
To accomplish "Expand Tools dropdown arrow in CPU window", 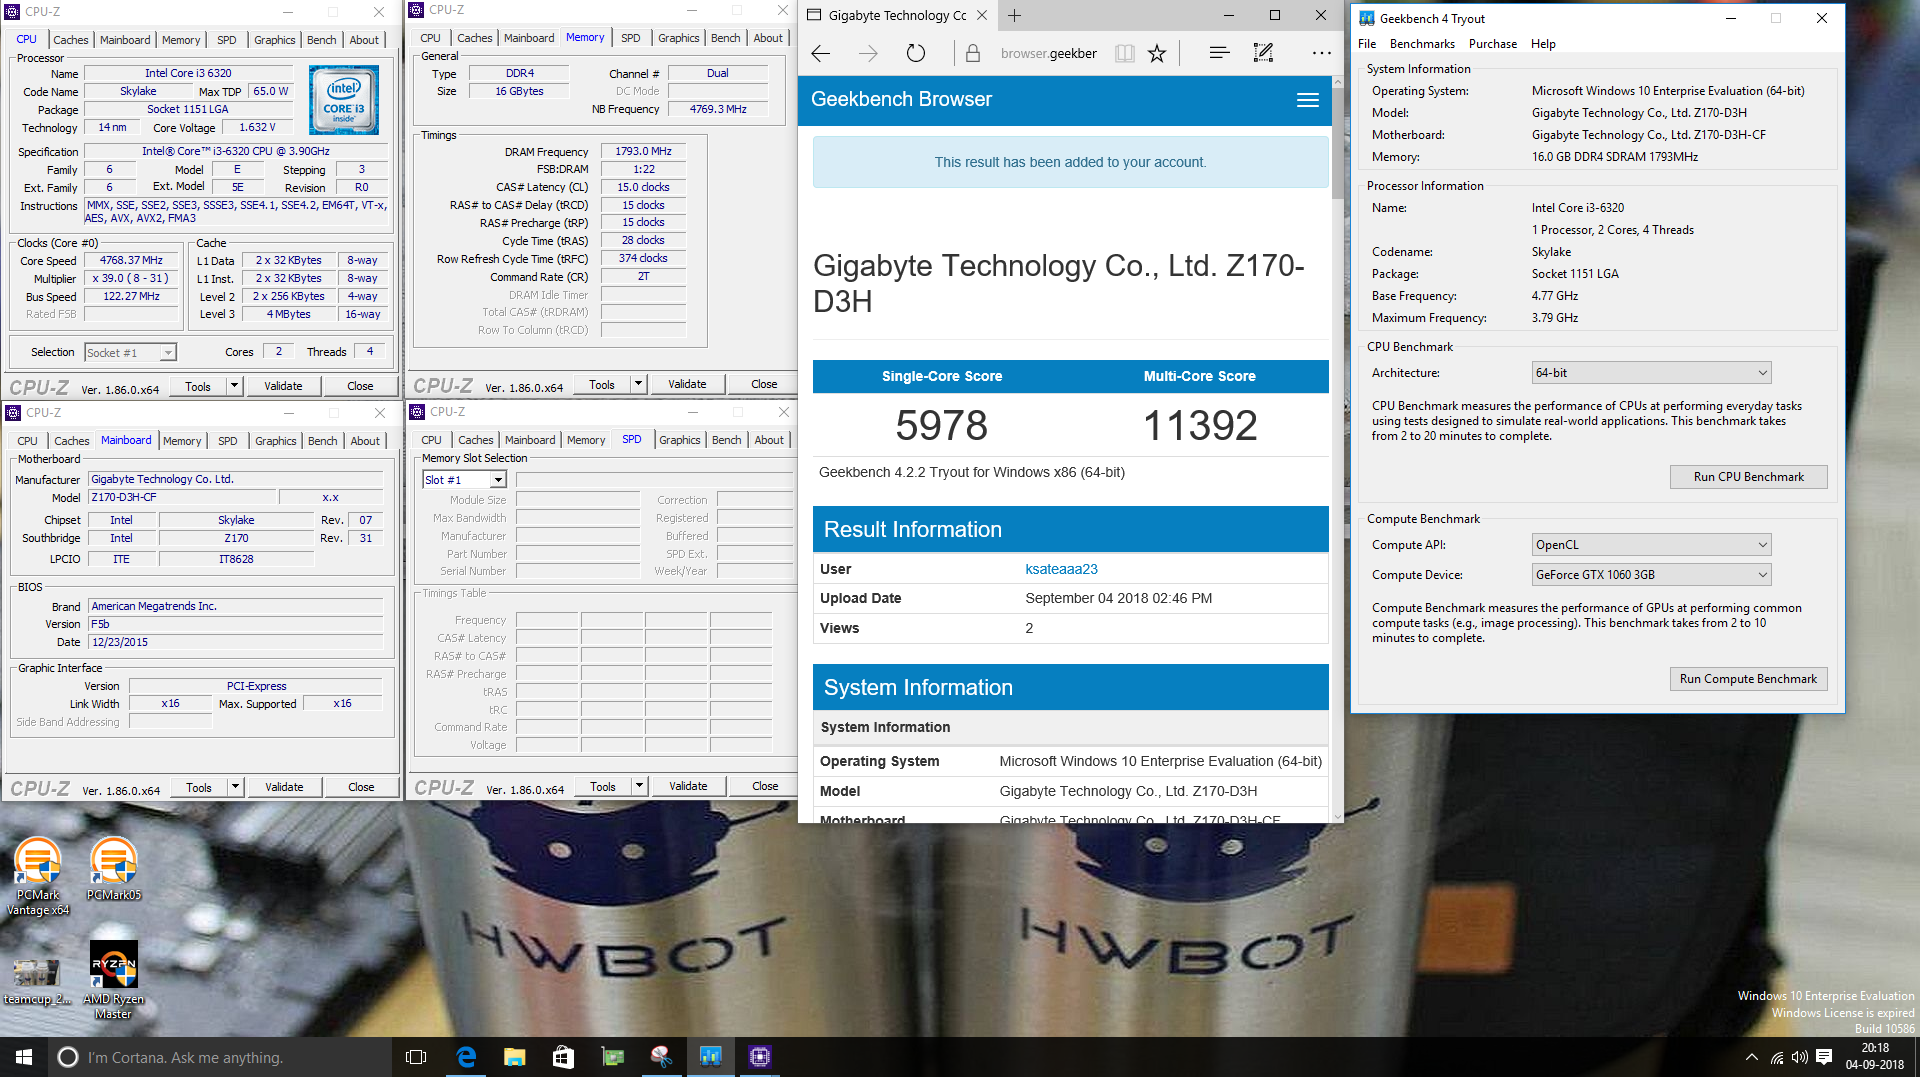I will tap(234, 386).
